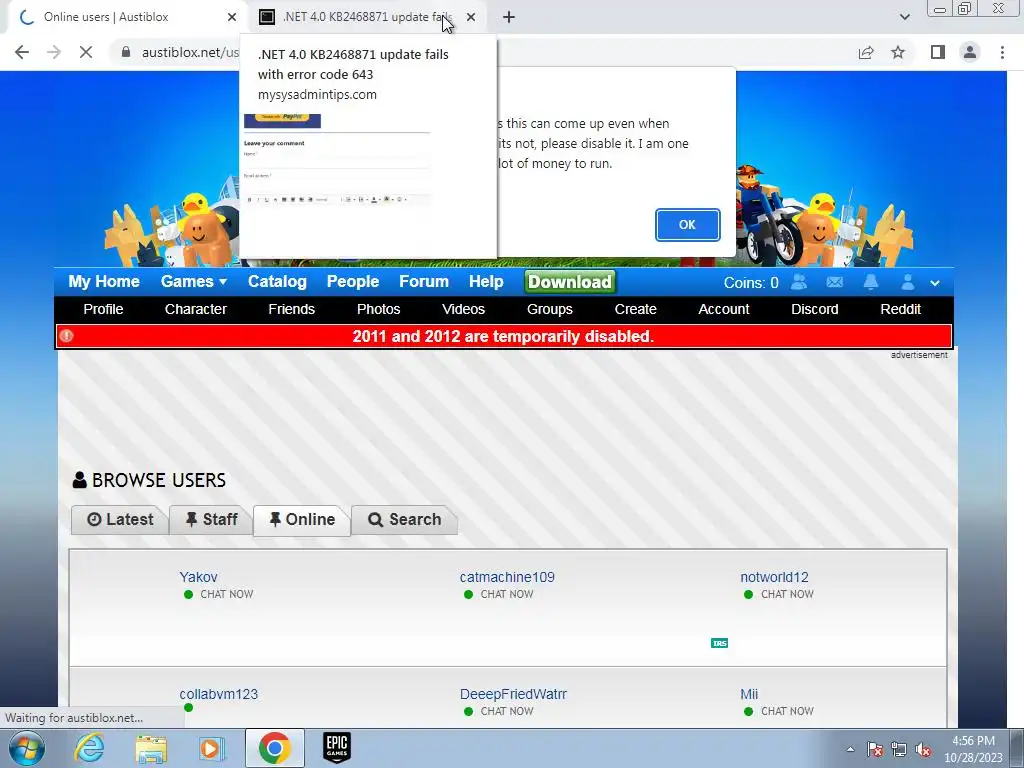Open the Reddit subnav link

900,309
